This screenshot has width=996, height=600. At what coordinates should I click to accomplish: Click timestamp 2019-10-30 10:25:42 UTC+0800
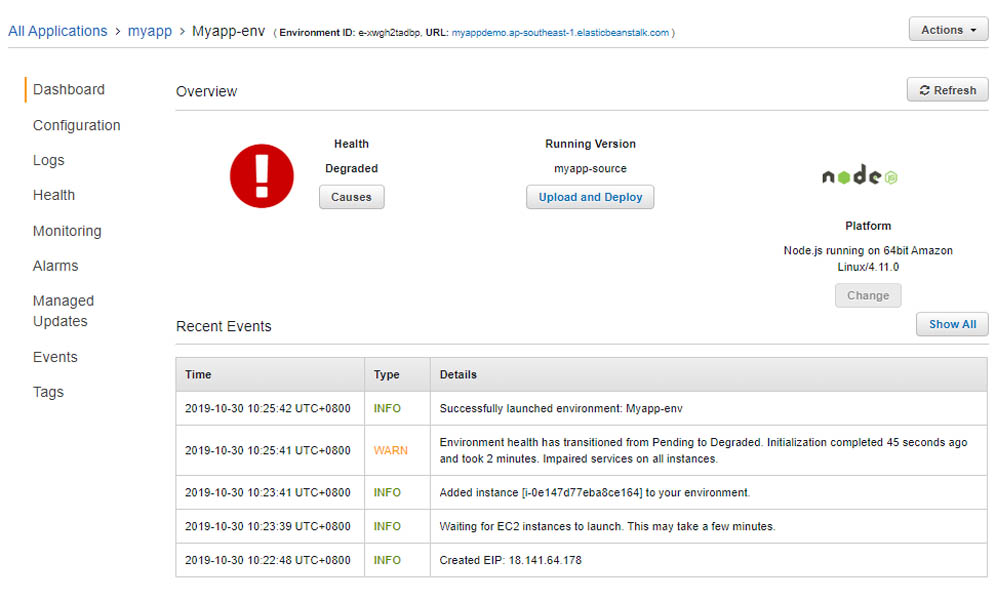click(267, 408)
